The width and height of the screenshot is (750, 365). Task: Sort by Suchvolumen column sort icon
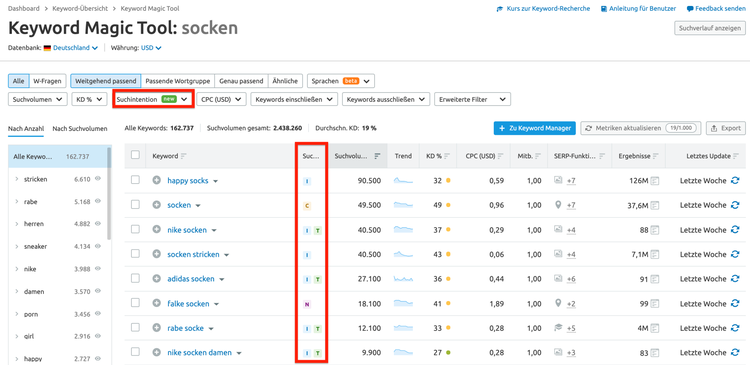(x=378, y=156)
